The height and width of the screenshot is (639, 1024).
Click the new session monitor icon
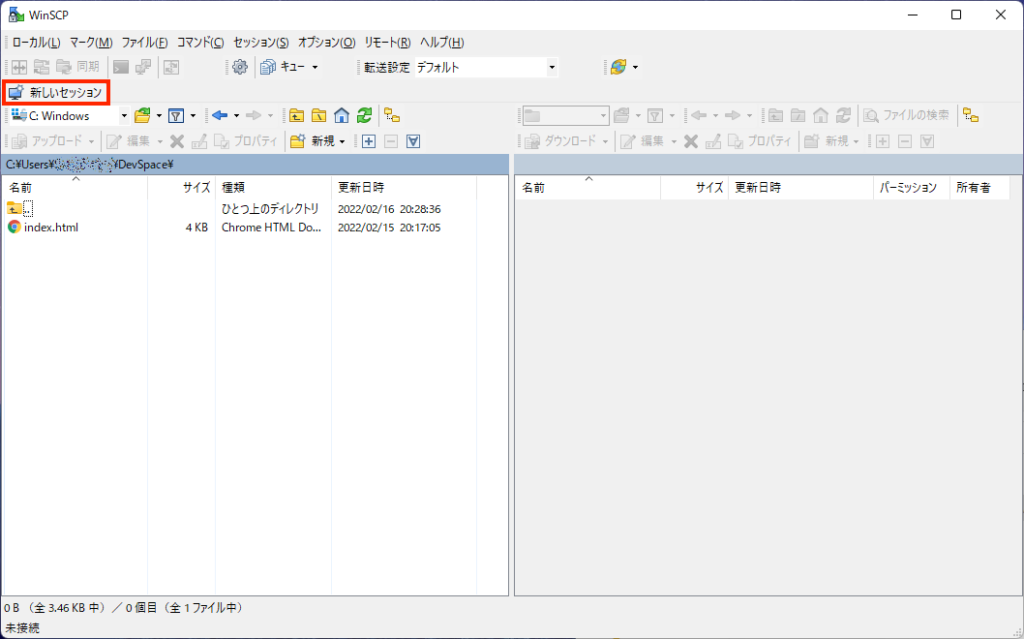click(x=16, y=93)
